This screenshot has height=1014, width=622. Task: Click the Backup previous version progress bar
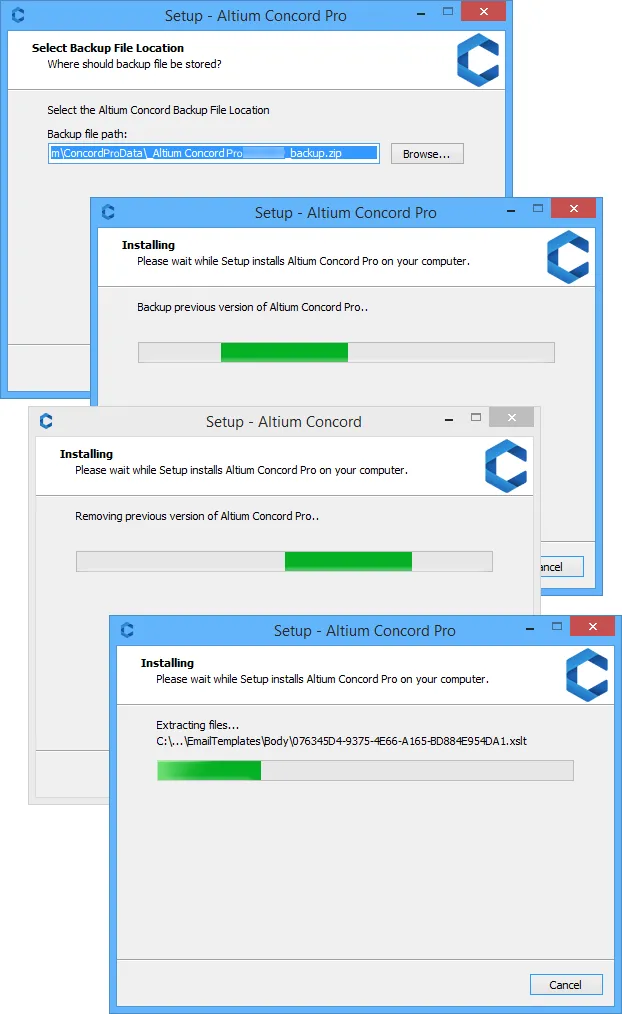tap(347, 352)
